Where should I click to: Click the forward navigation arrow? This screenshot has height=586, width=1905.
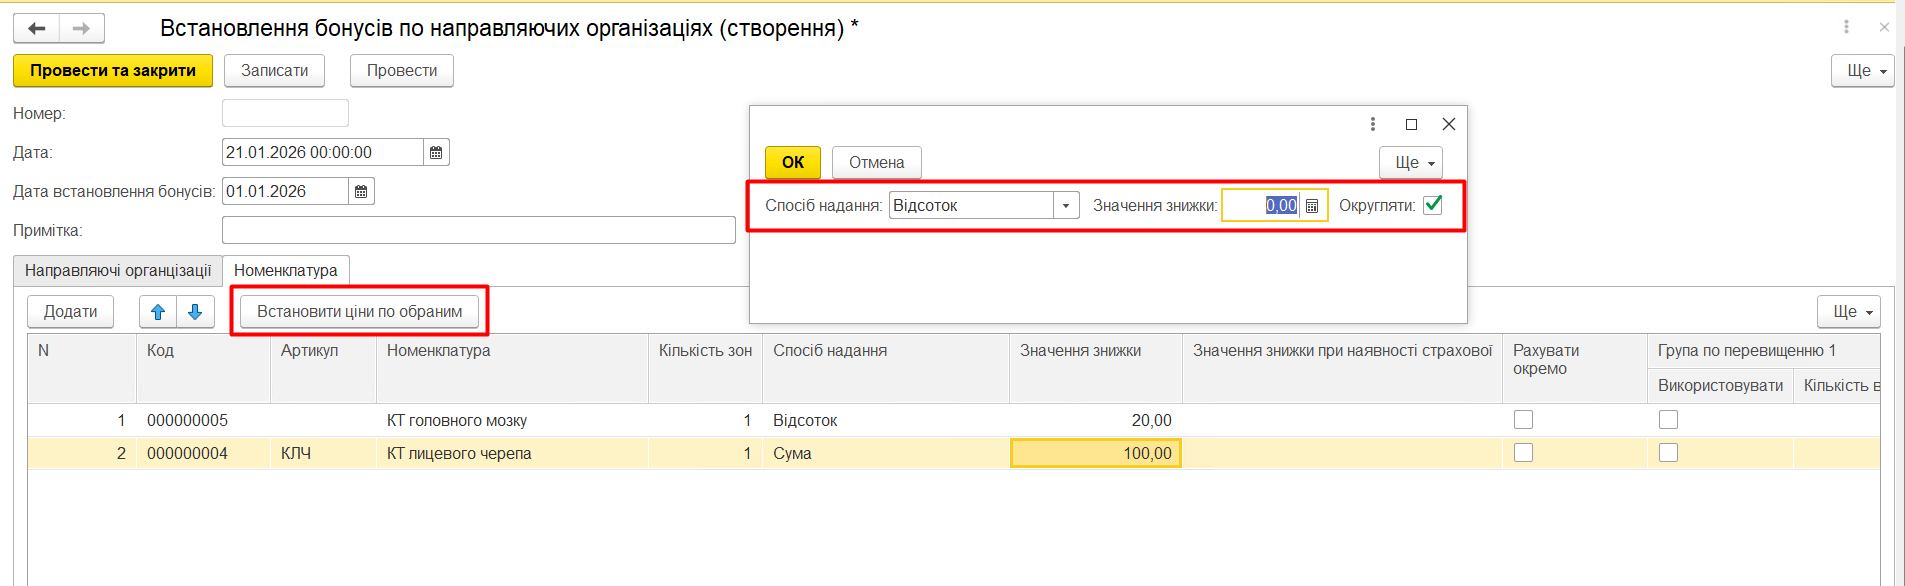[x=81, y=28]
